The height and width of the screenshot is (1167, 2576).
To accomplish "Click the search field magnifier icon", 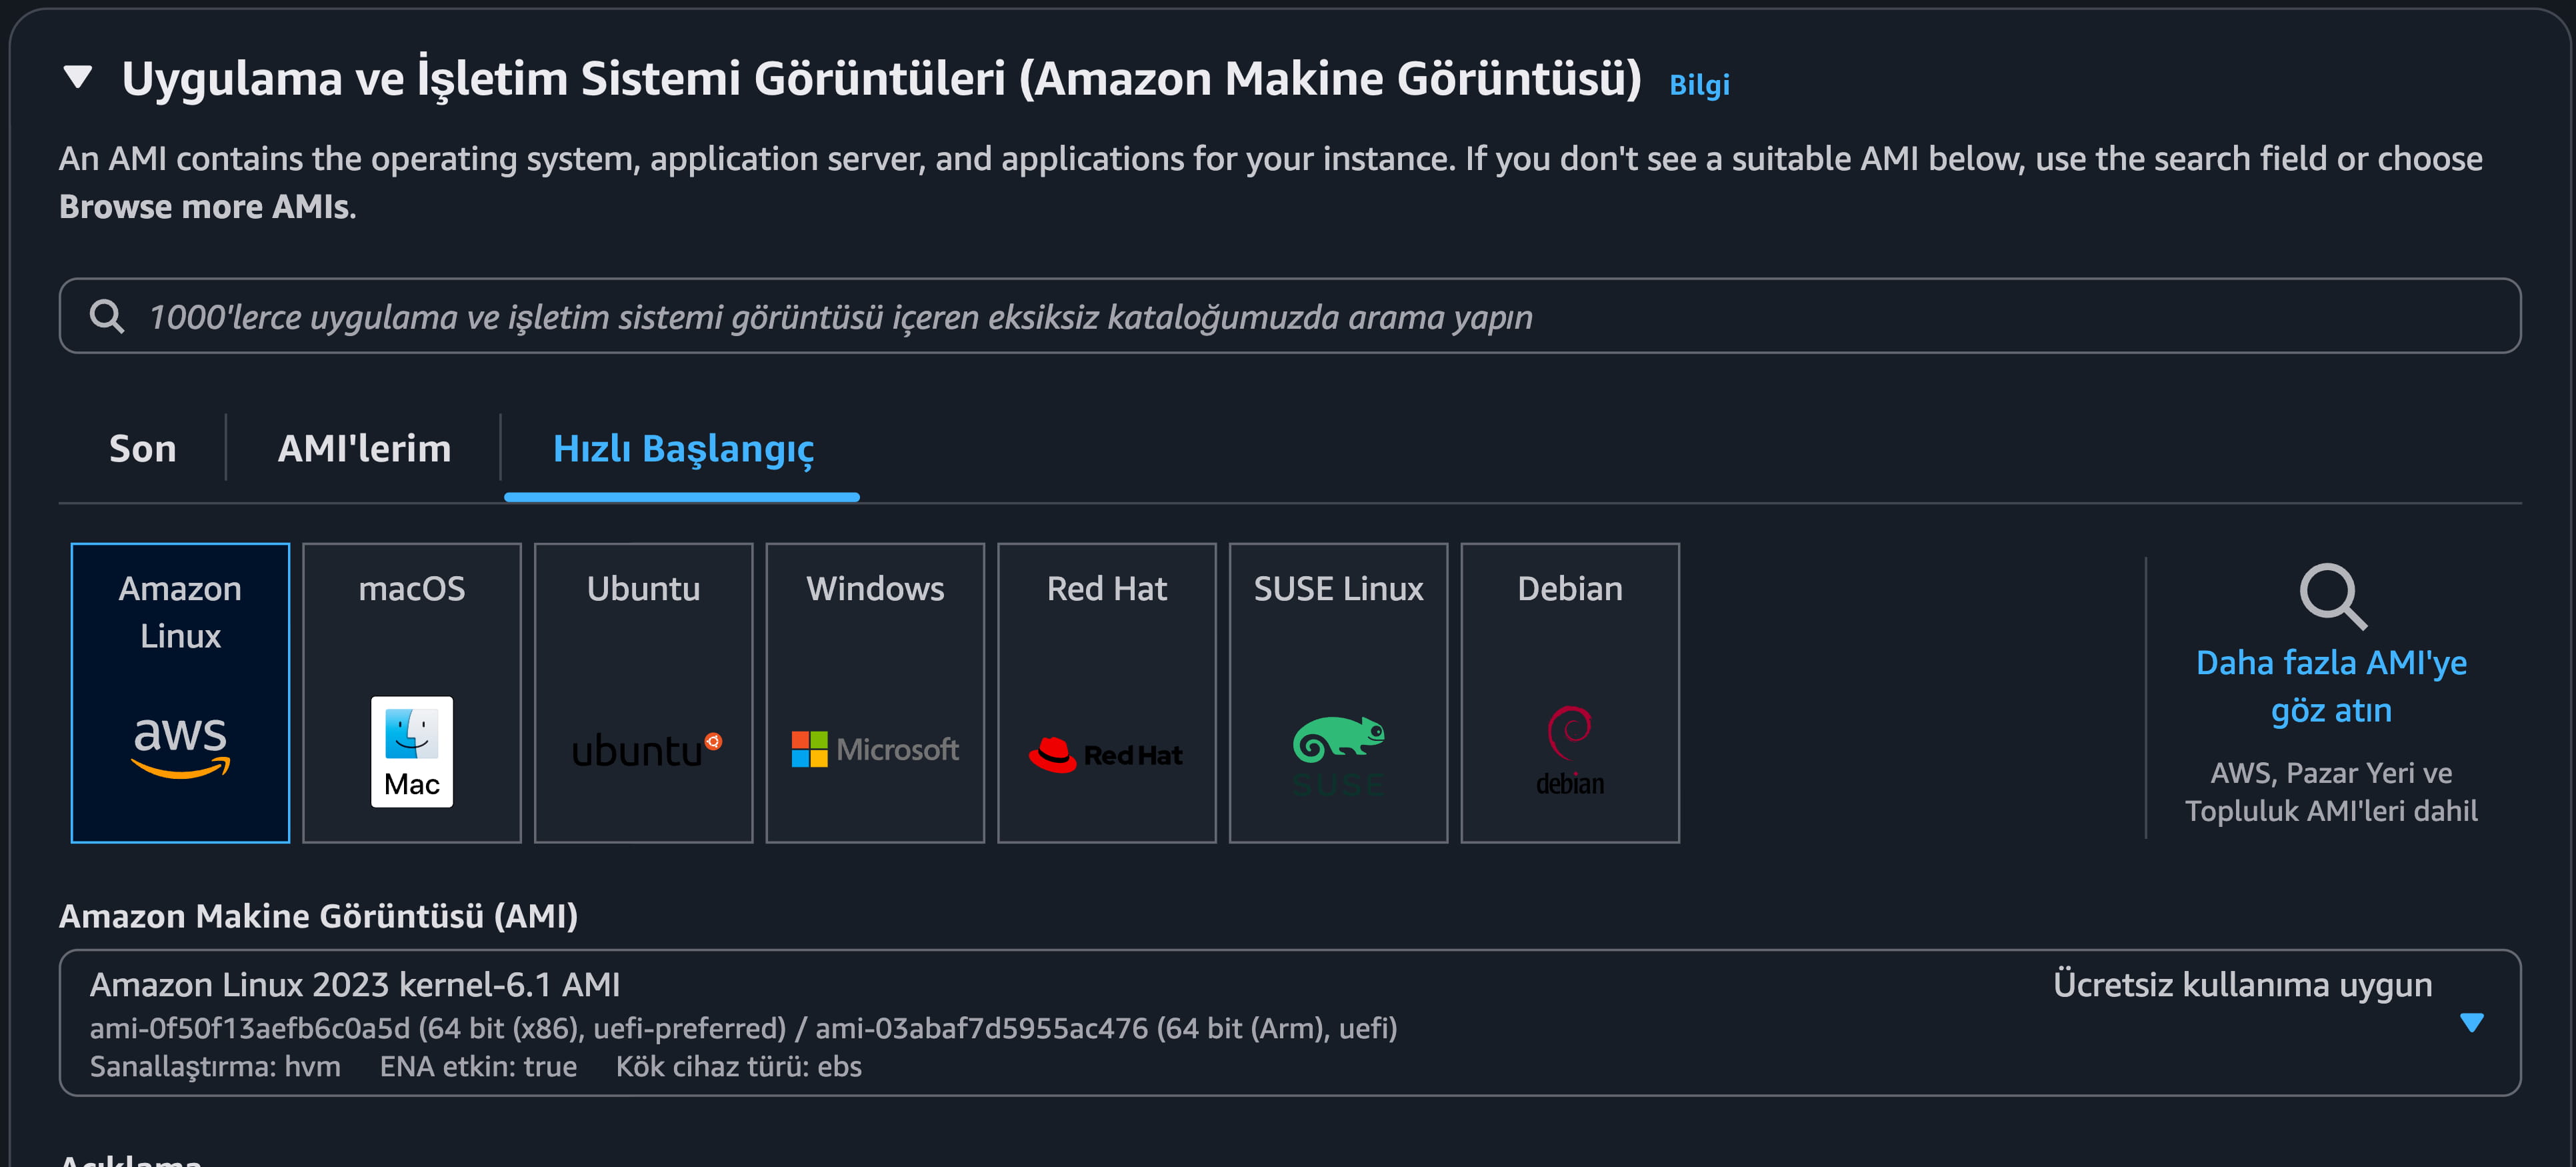I will click(107, 316).
